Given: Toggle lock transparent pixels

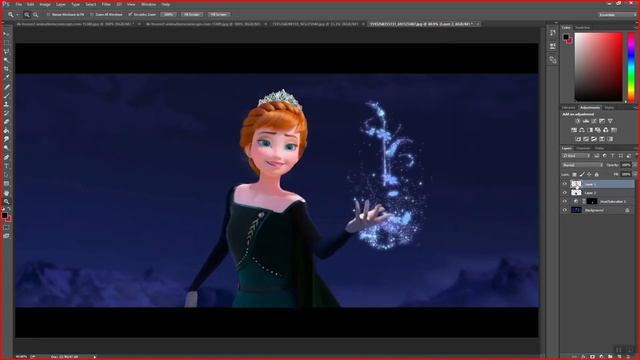Looking at the screenshot, I should click(x=574, y=175).
